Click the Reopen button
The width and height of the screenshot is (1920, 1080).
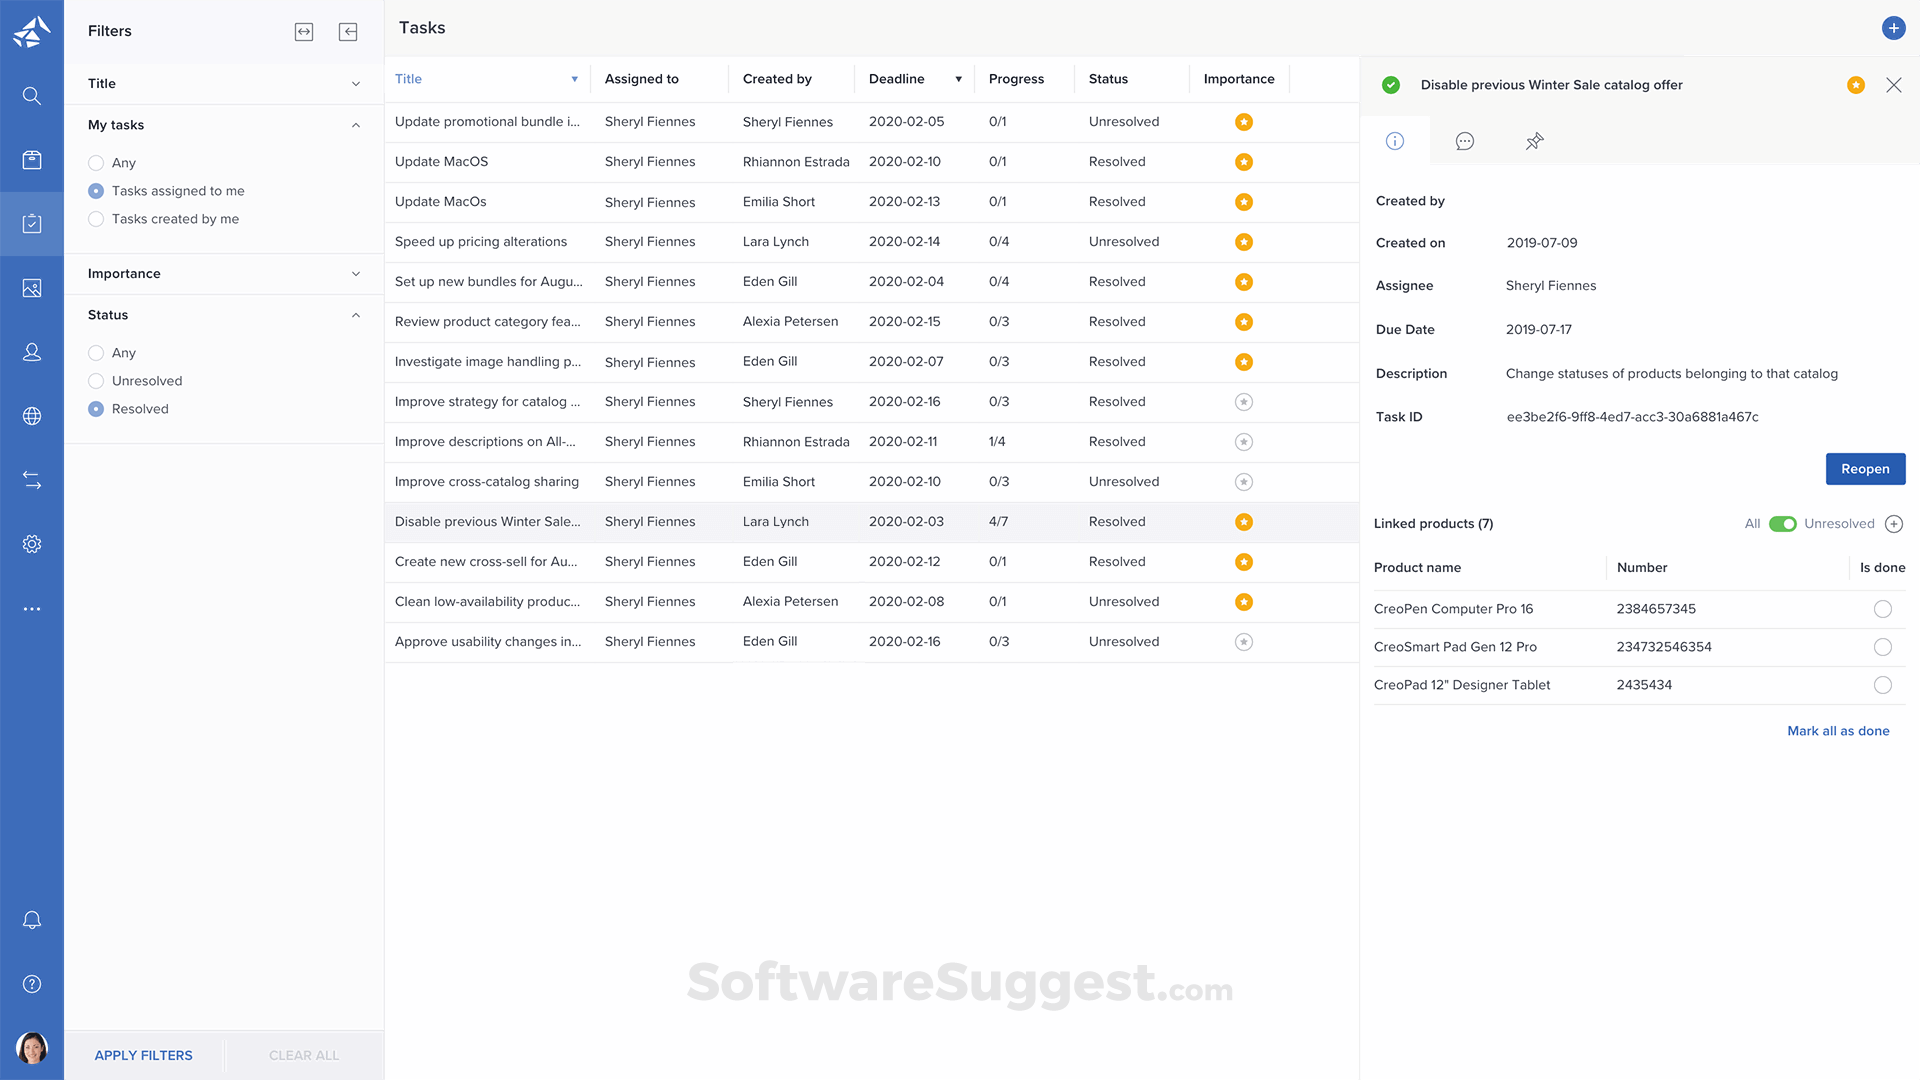(1865, 469)
